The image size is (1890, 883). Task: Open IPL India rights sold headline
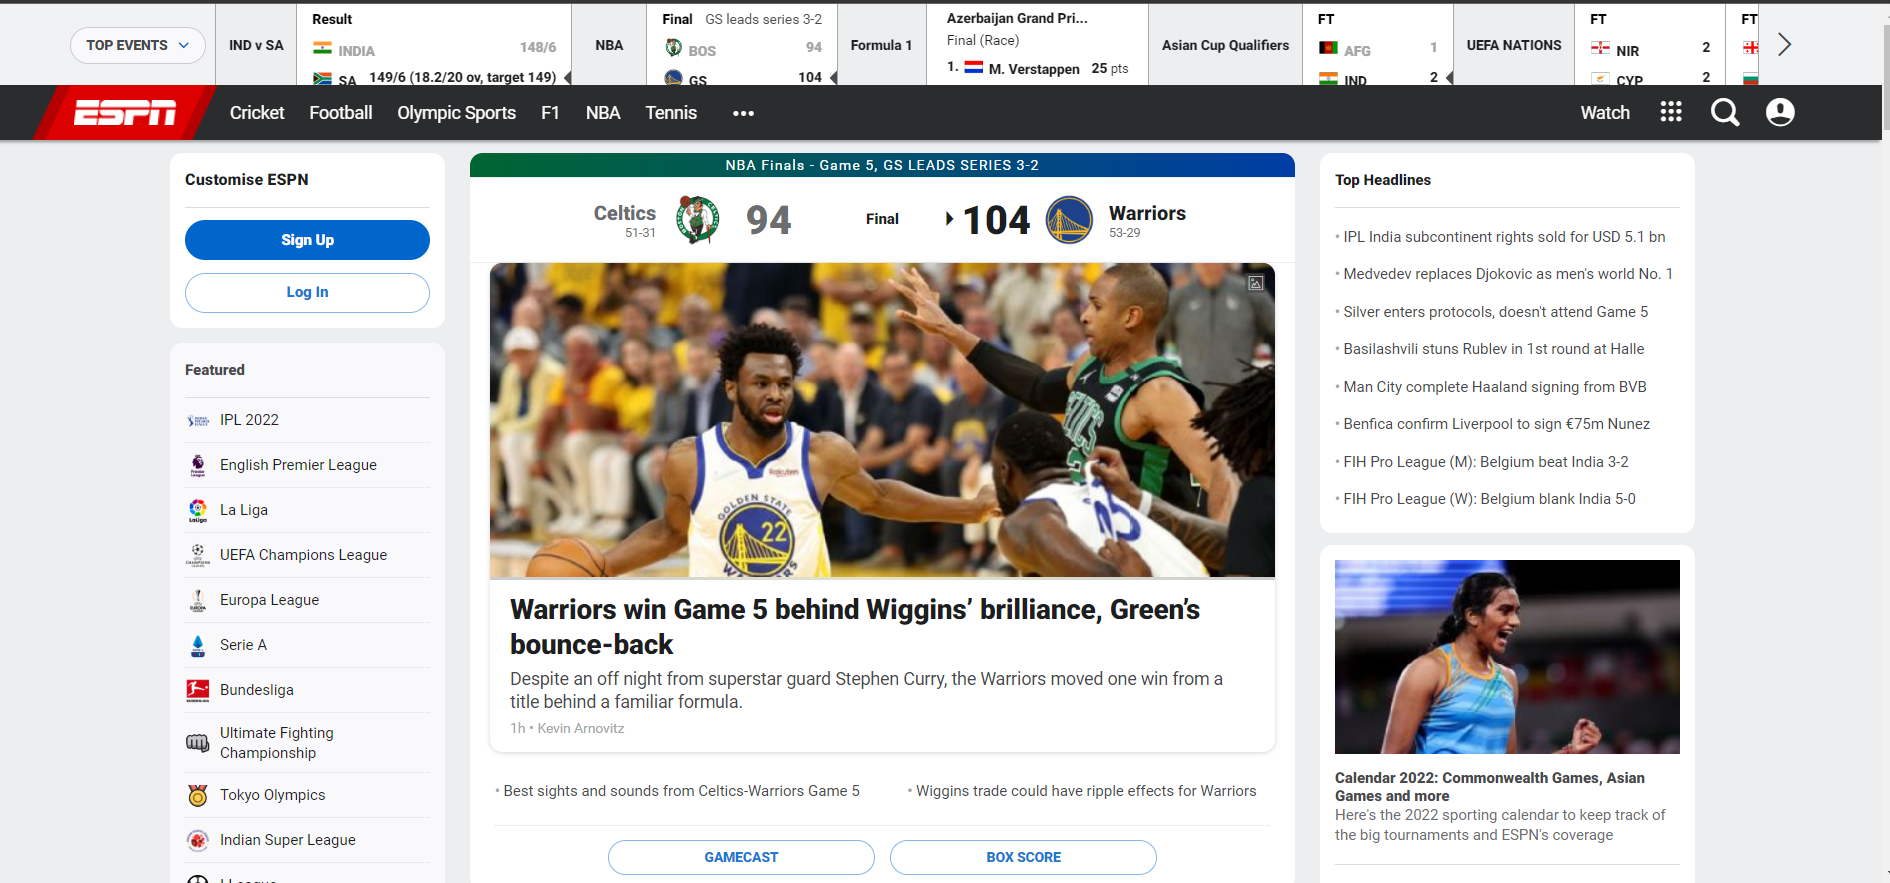click(x=1504, y=237)
